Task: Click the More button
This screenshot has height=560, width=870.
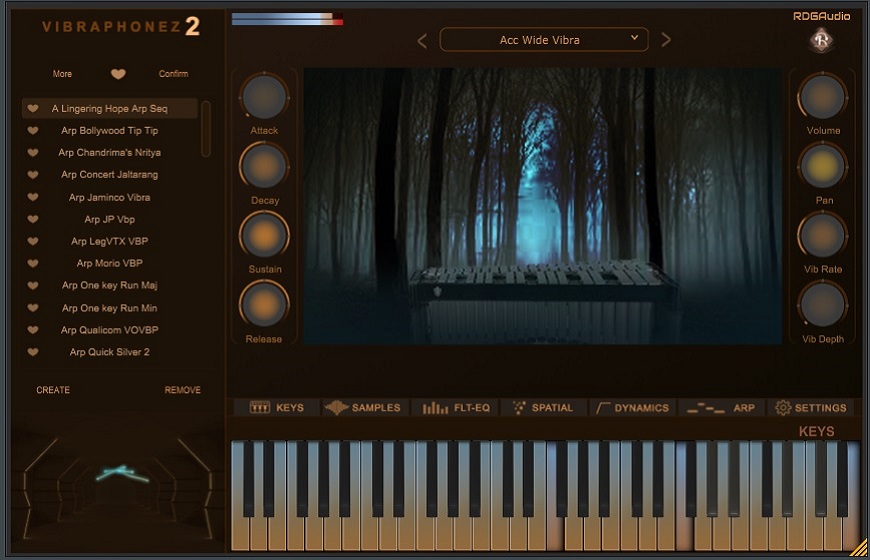Action: click(x=62, y=74)
